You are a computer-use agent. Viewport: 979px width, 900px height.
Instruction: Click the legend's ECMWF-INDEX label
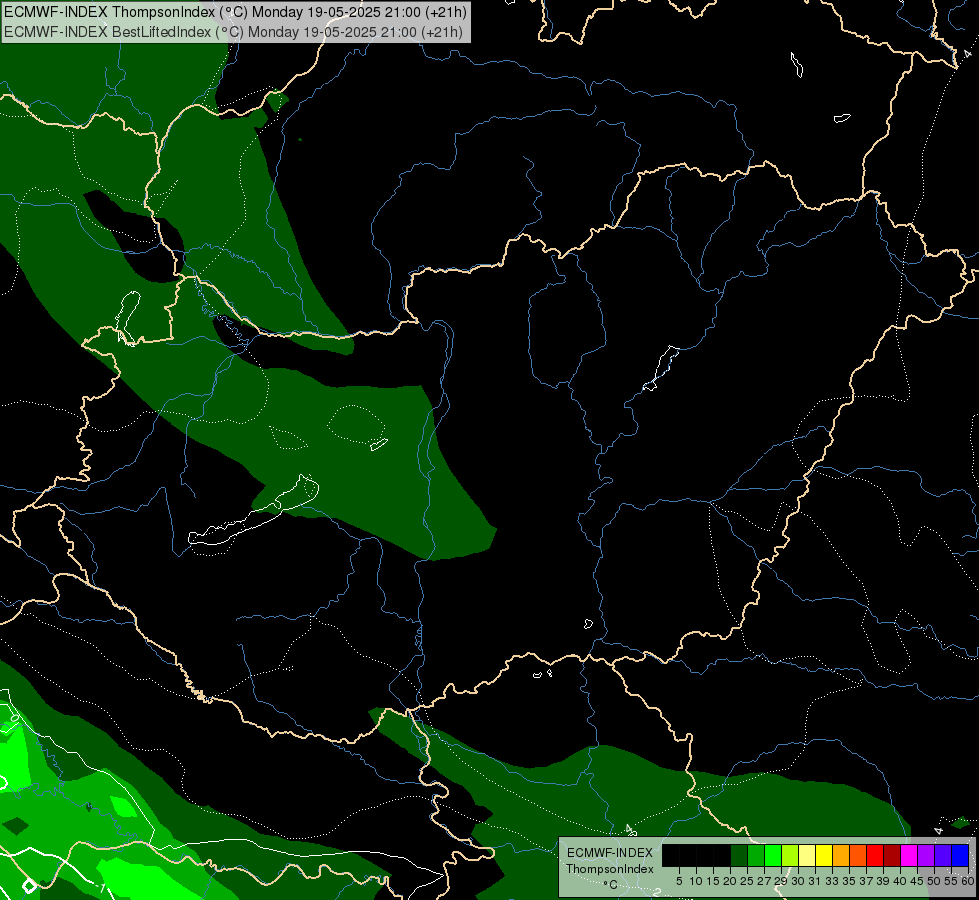(x=610, y=853)
